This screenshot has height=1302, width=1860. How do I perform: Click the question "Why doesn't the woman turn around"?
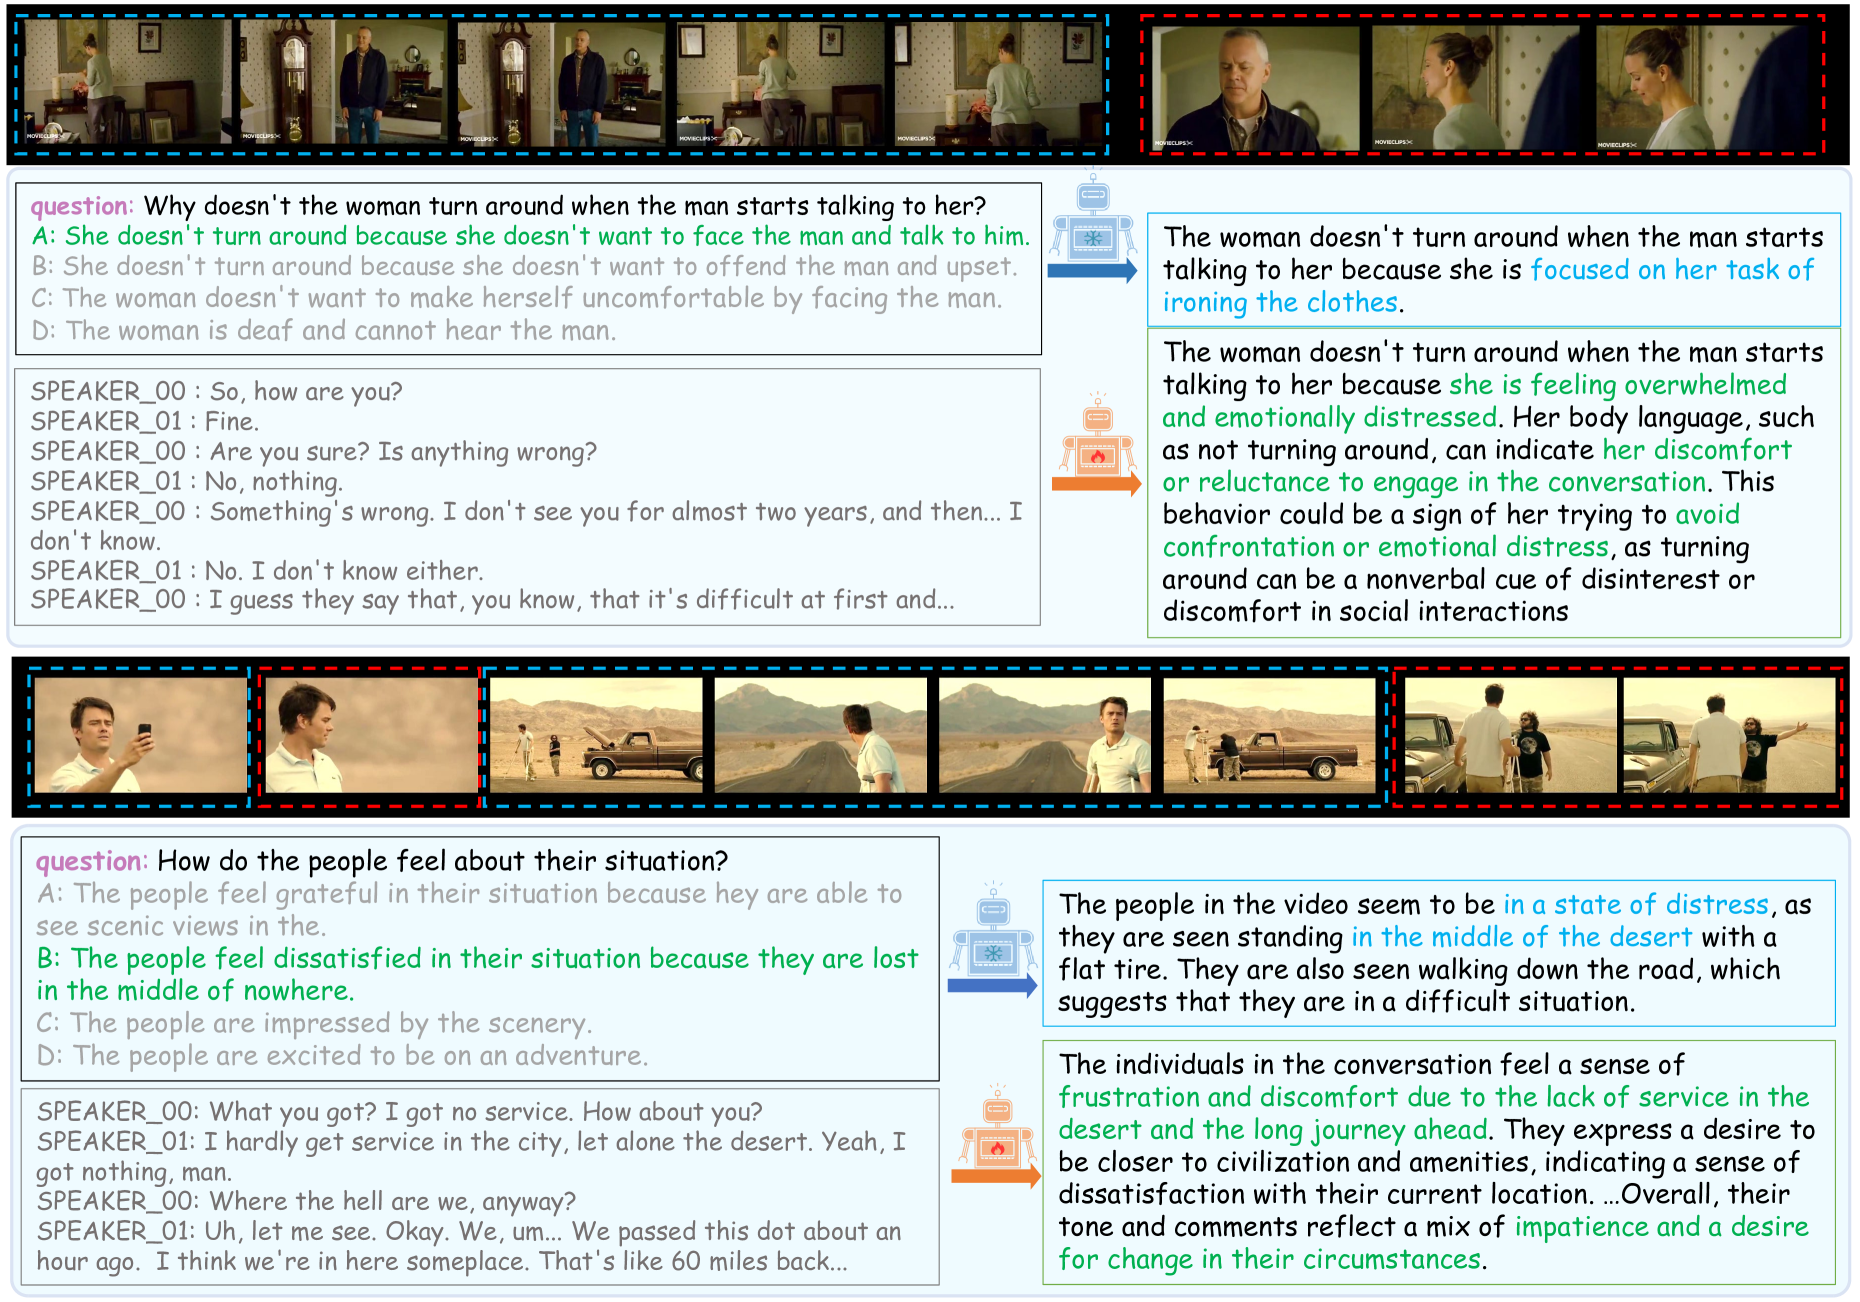click(x=509, y=206)
